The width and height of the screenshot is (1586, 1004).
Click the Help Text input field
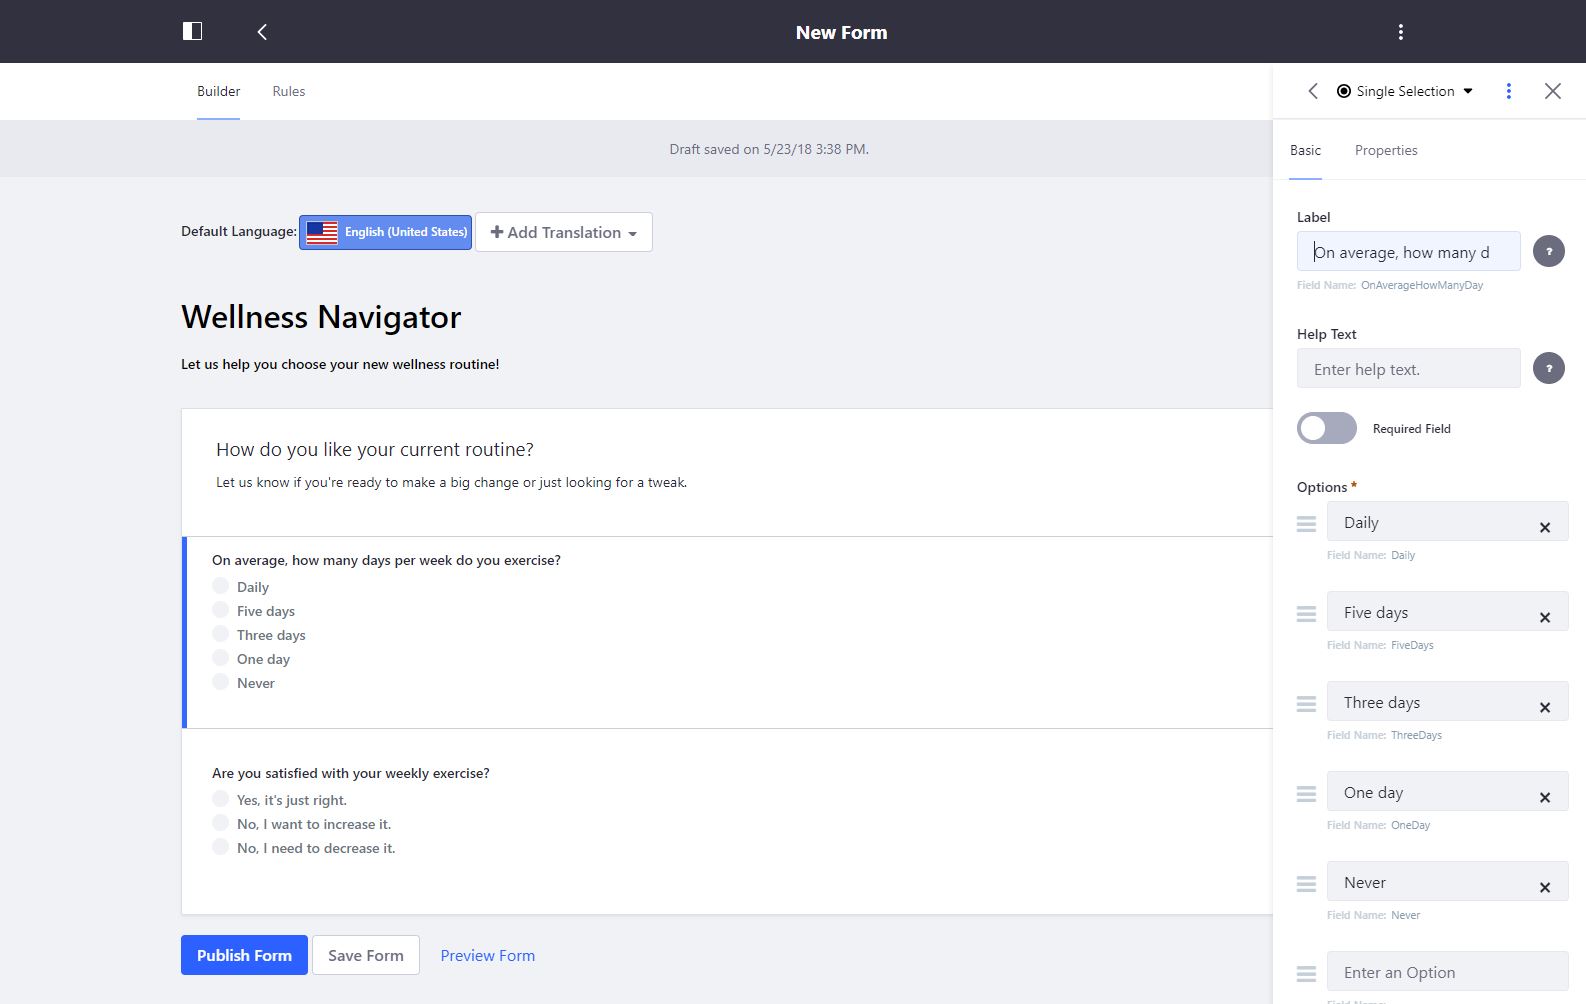pyautogui.click(x=1408, y=368)
